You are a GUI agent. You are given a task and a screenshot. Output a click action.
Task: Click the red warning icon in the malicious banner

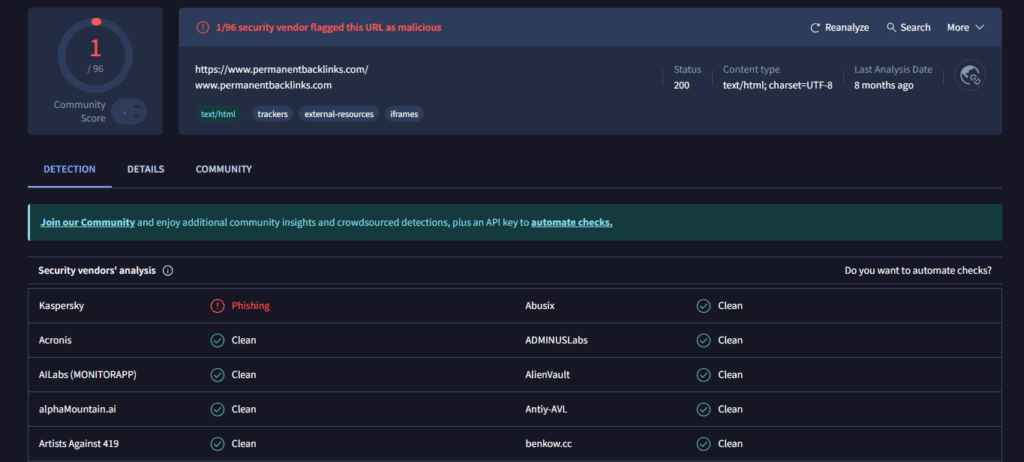(x=203, y=28)
